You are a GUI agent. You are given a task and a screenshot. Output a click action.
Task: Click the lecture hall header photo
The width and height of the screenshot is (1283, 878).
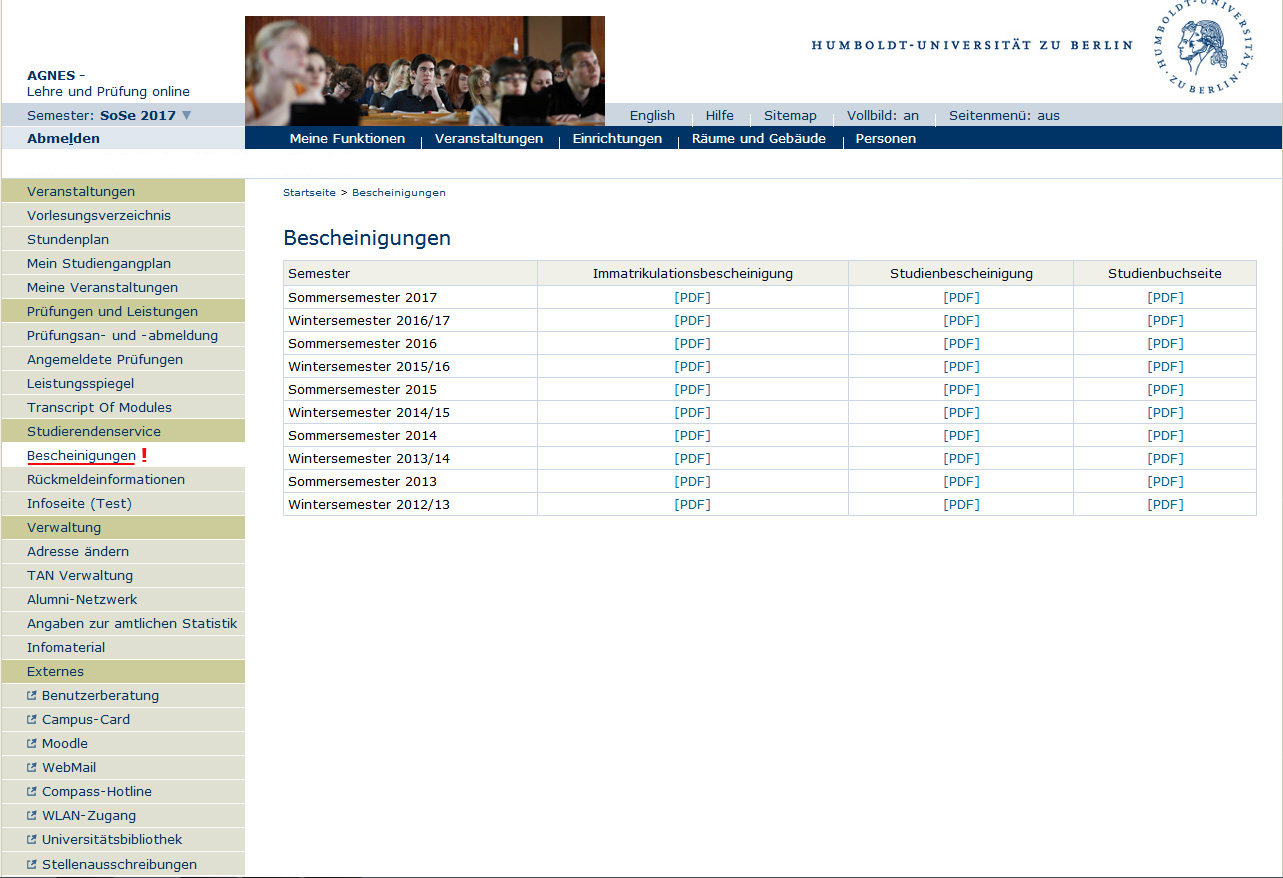point(424,70)
